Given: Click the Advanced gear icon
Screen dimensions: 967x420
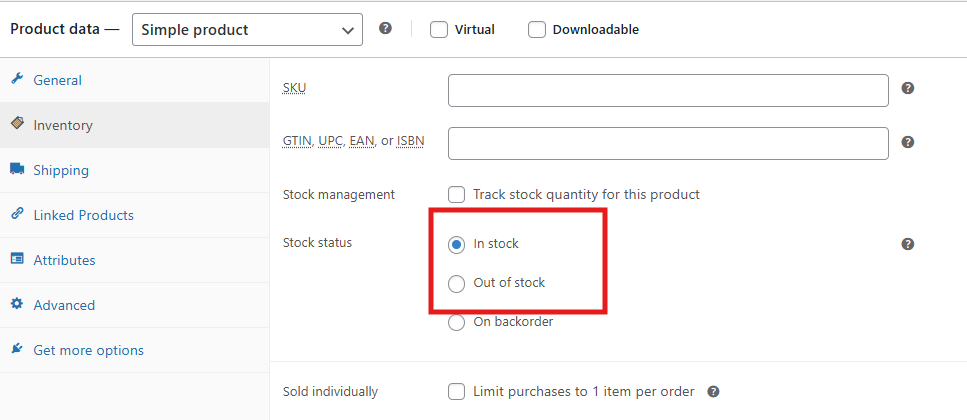Looking at the screenshot, I should click(x=17, y=304).
